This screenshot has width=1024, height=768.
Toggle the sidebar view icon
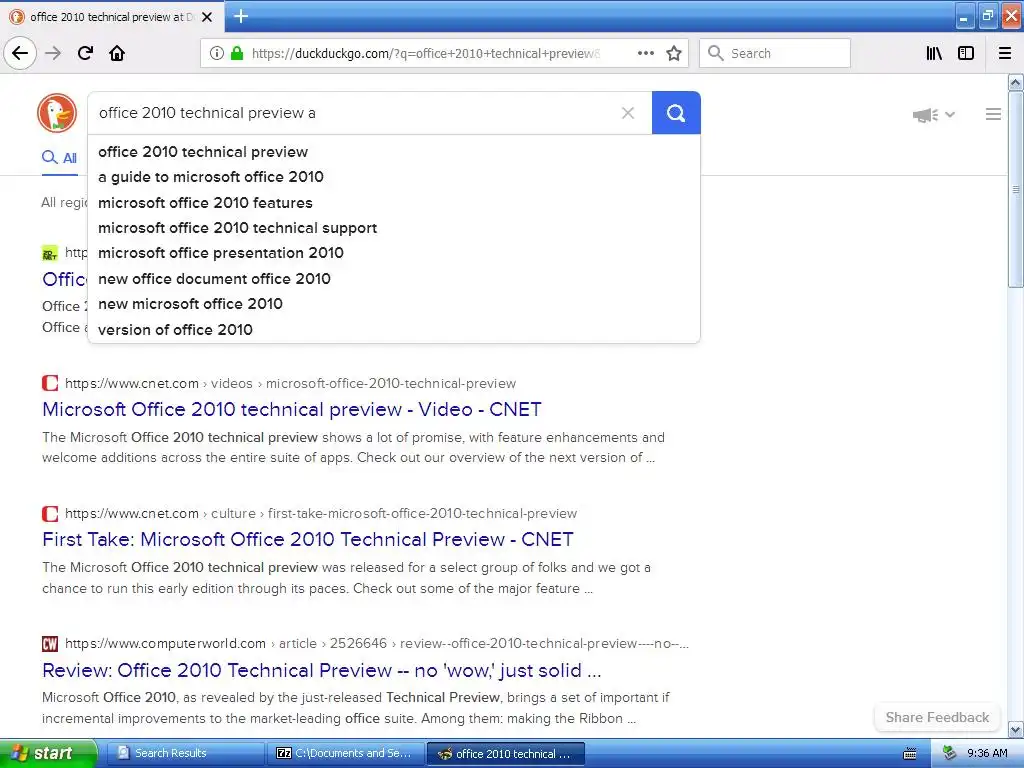pyautogui.click(x=966, y=53)
